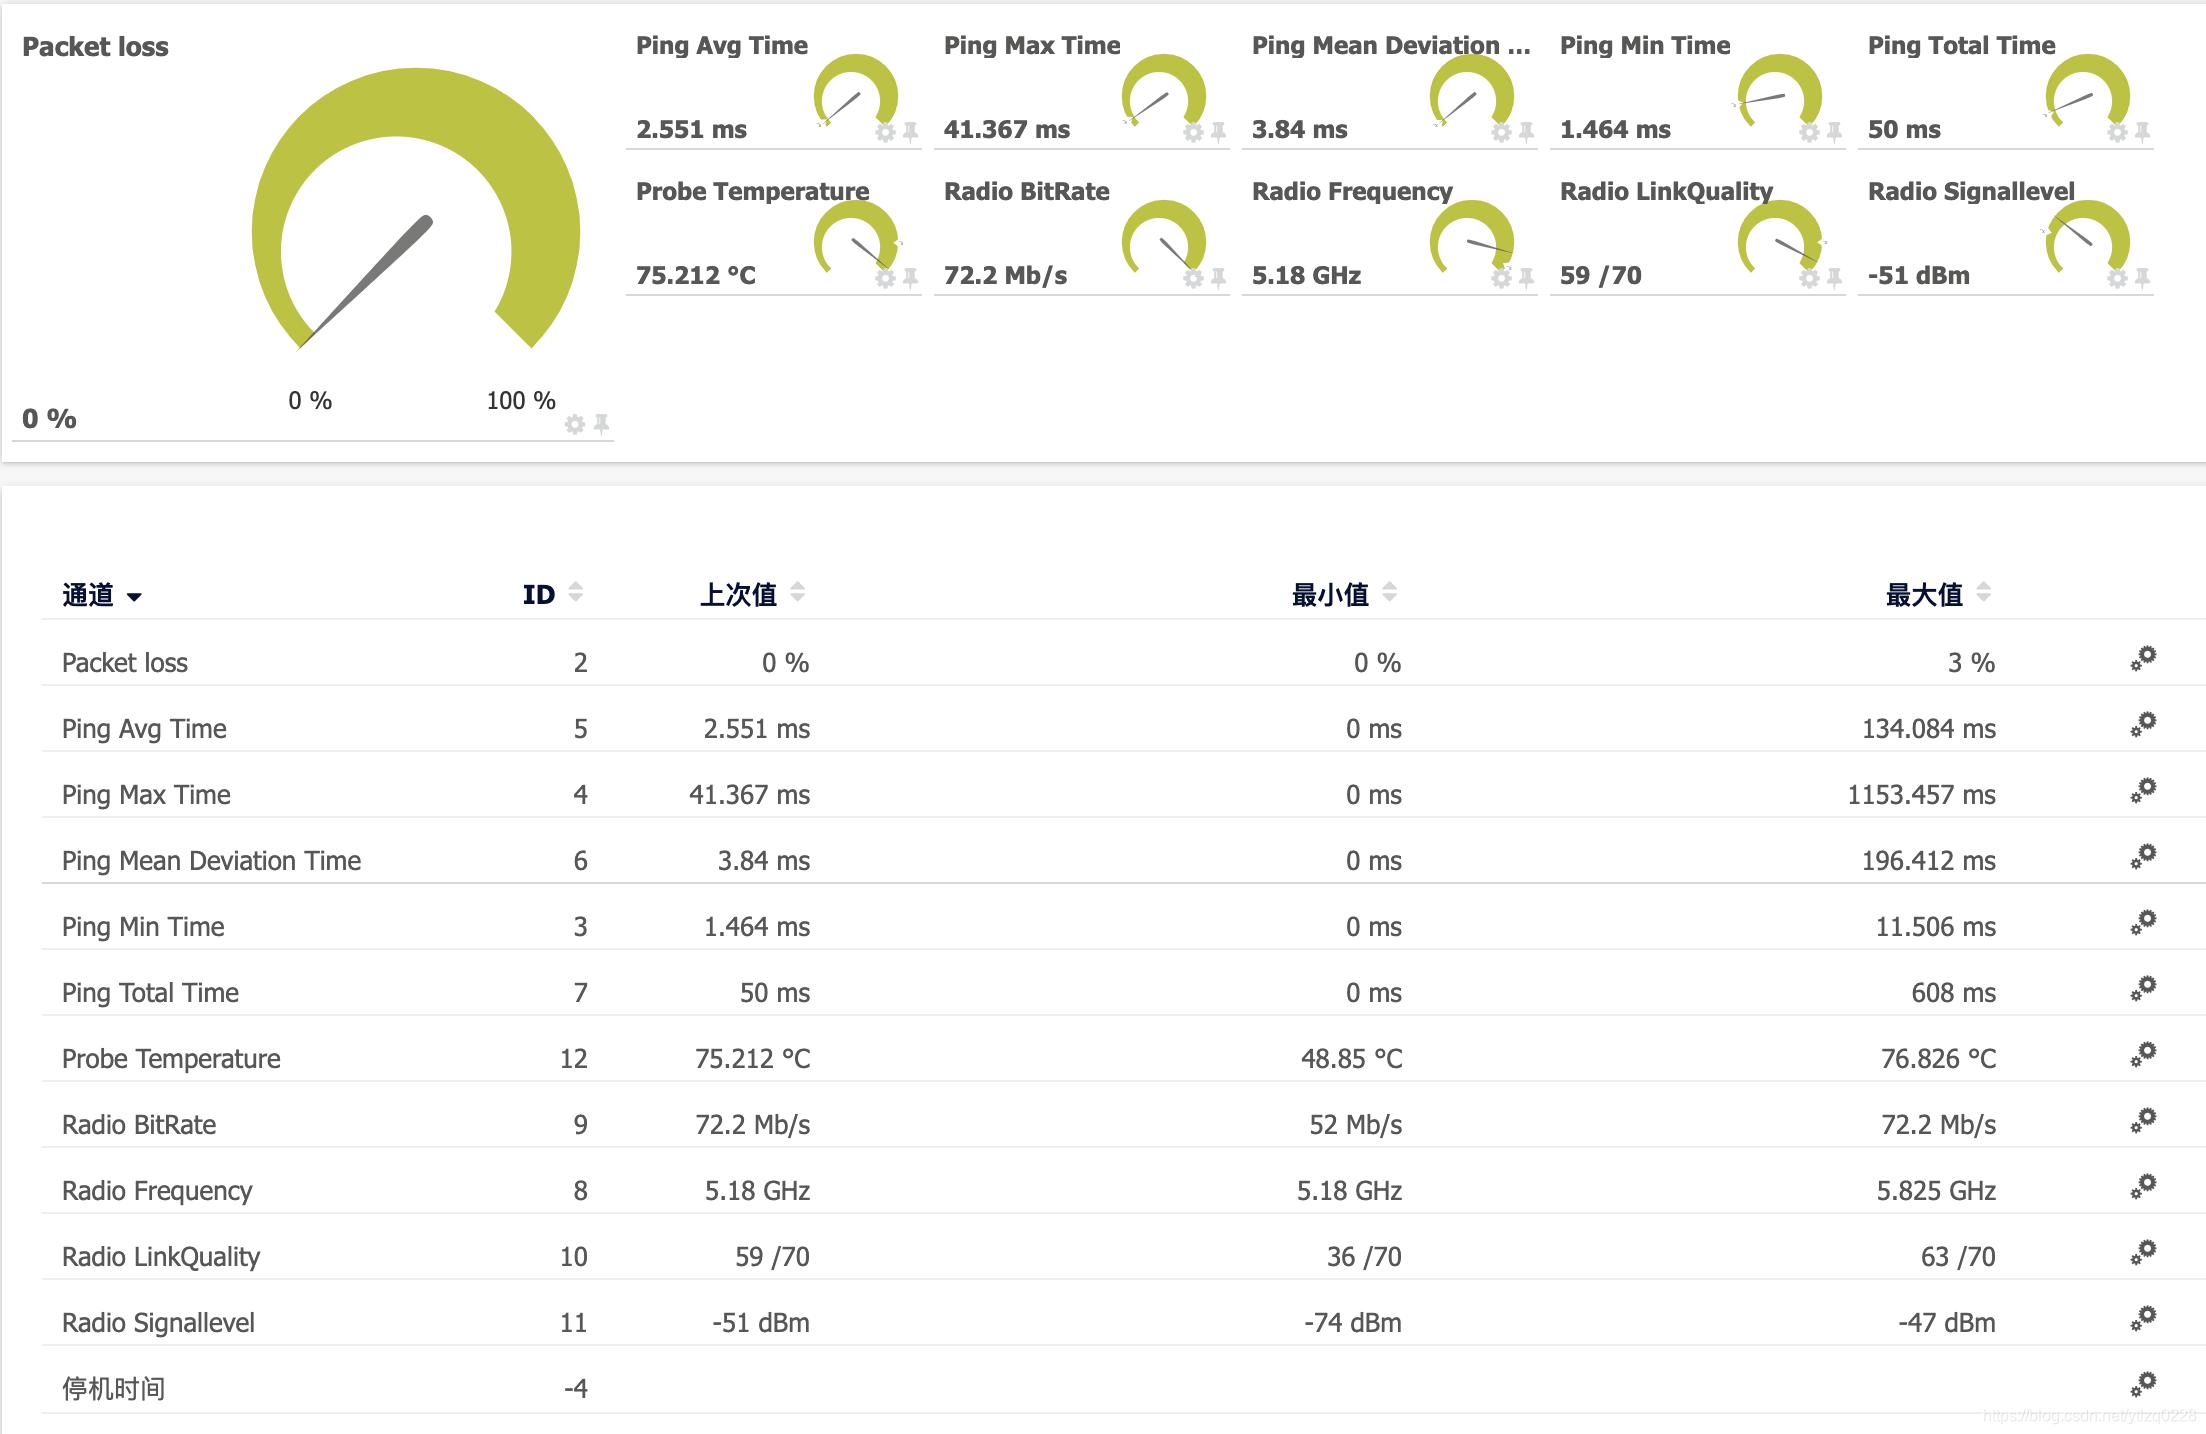Click 'Radio Signallevel' channel name in table
Screen dimensions: 2206x1434
tap(158, 1323)
